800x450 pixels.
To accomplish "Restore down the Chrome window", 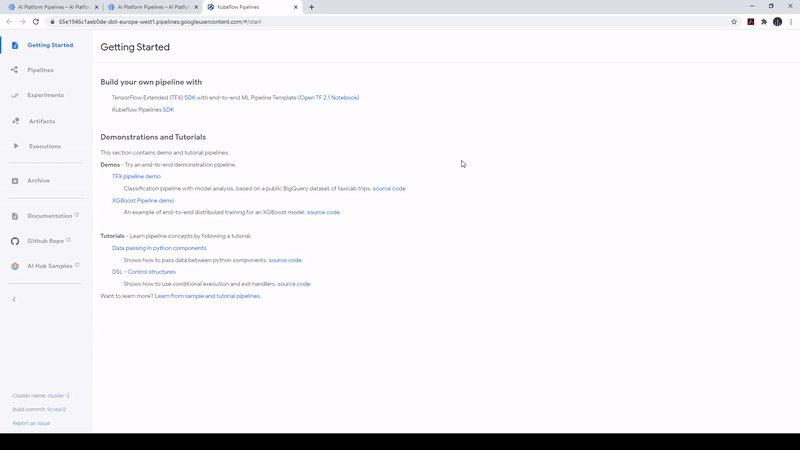I will (771, 6).
